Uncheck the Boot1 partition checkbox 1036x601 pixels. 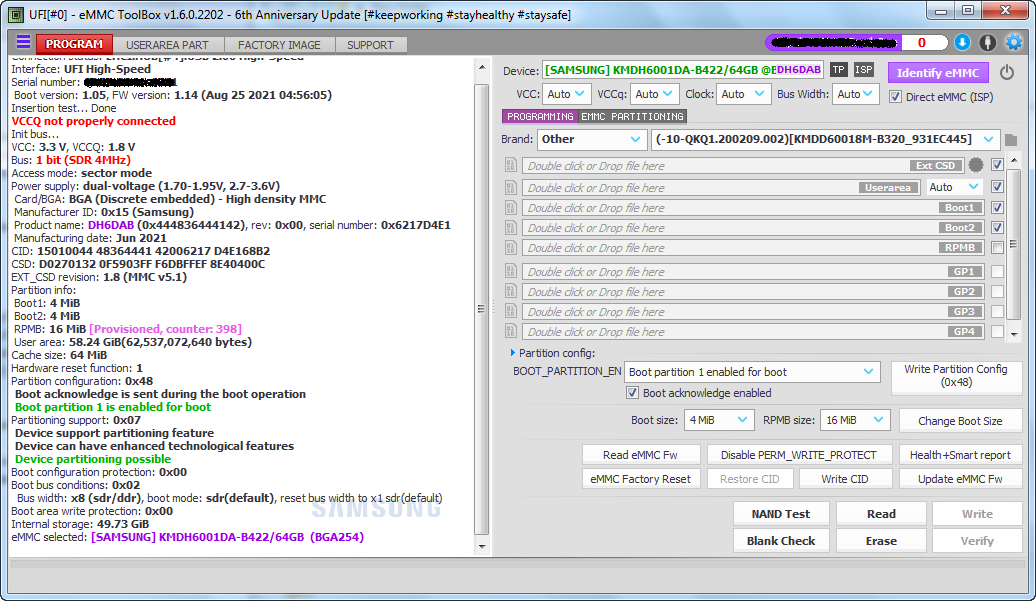pos(998,207)
